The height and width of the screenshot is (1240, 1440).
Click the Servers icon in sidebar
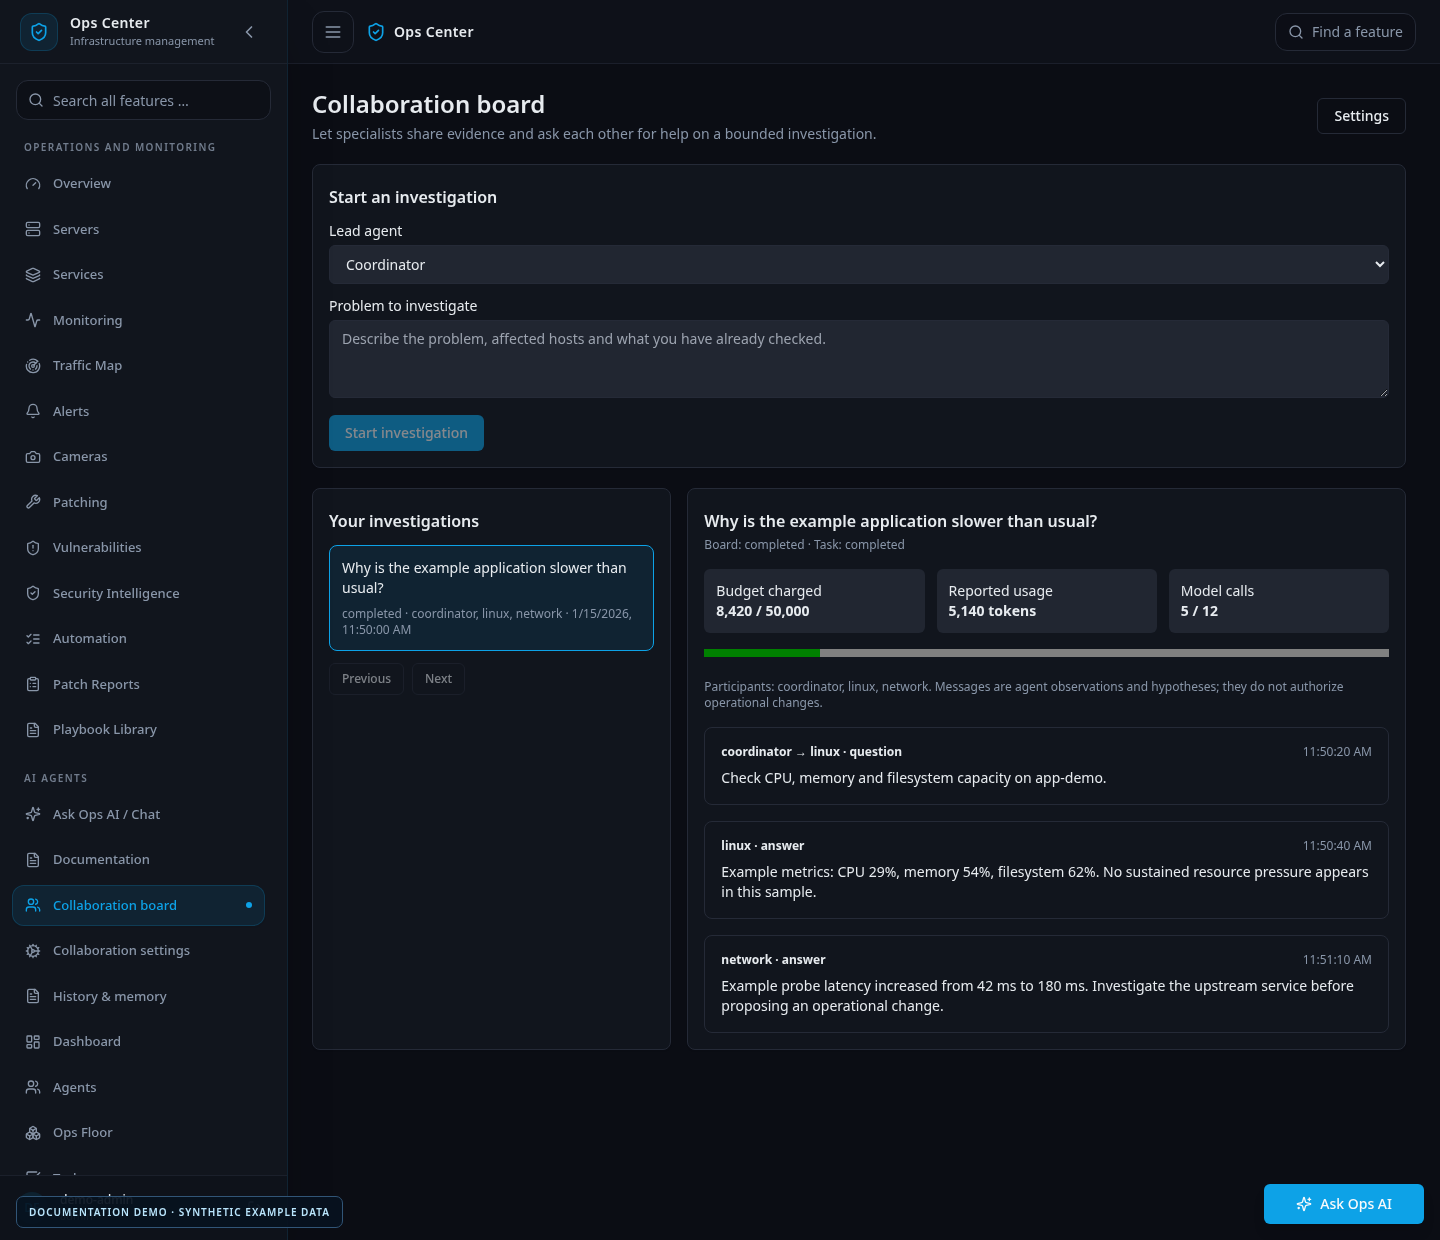click(x=33, y=230)
